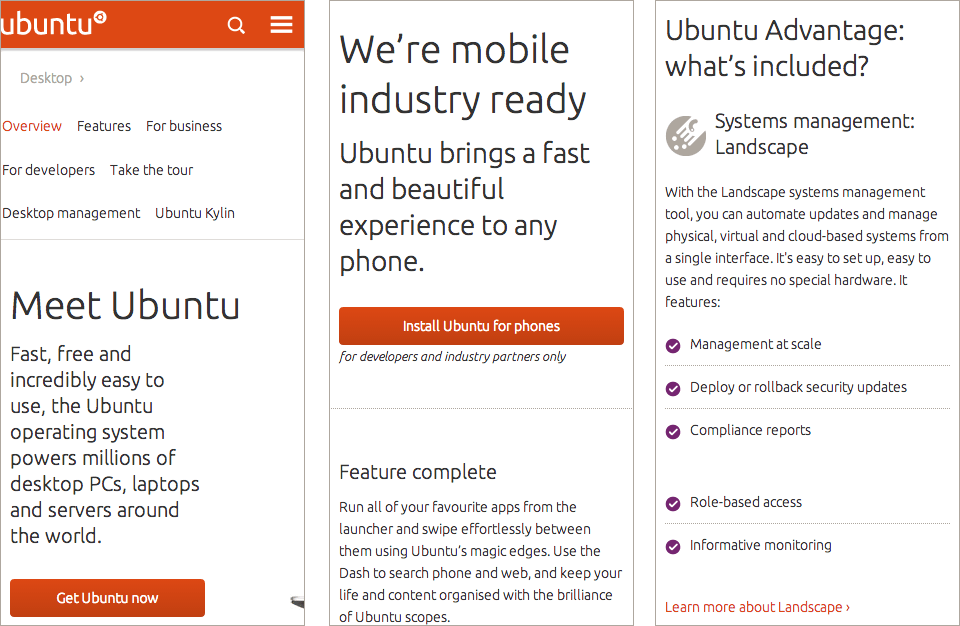Click the Management at scale text
This screenshot has width=960, height=626.
756,344
